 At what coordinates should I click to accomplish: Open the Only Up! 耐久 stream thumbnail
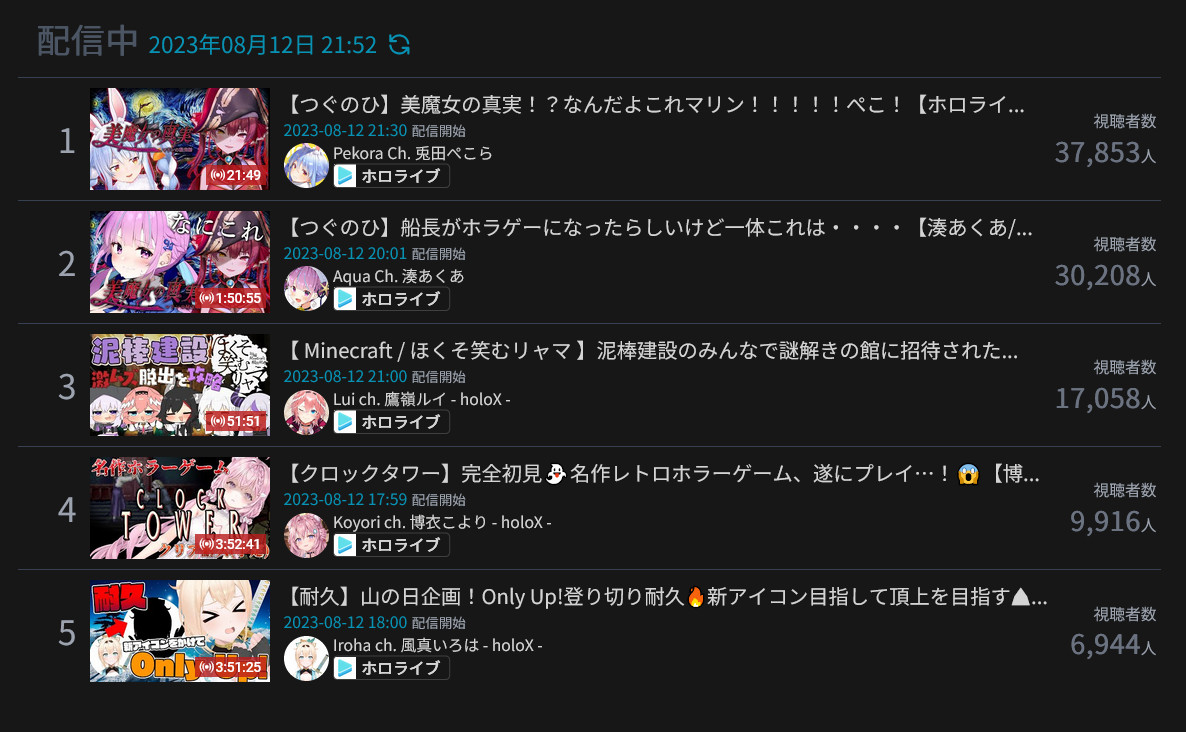[x=180, y=631]
